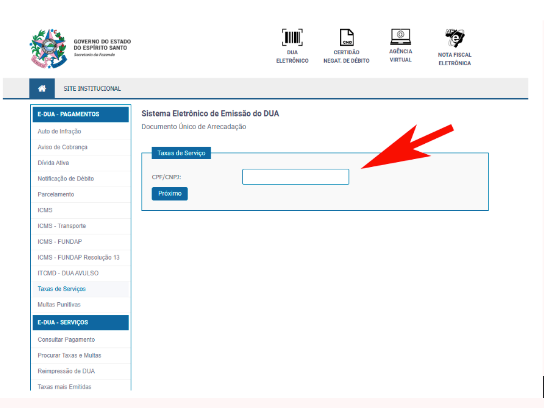This screenshot has width=544, height=408.
Task: Select the plain ICMS sidebar entry
Action: (x=45, y=210)
